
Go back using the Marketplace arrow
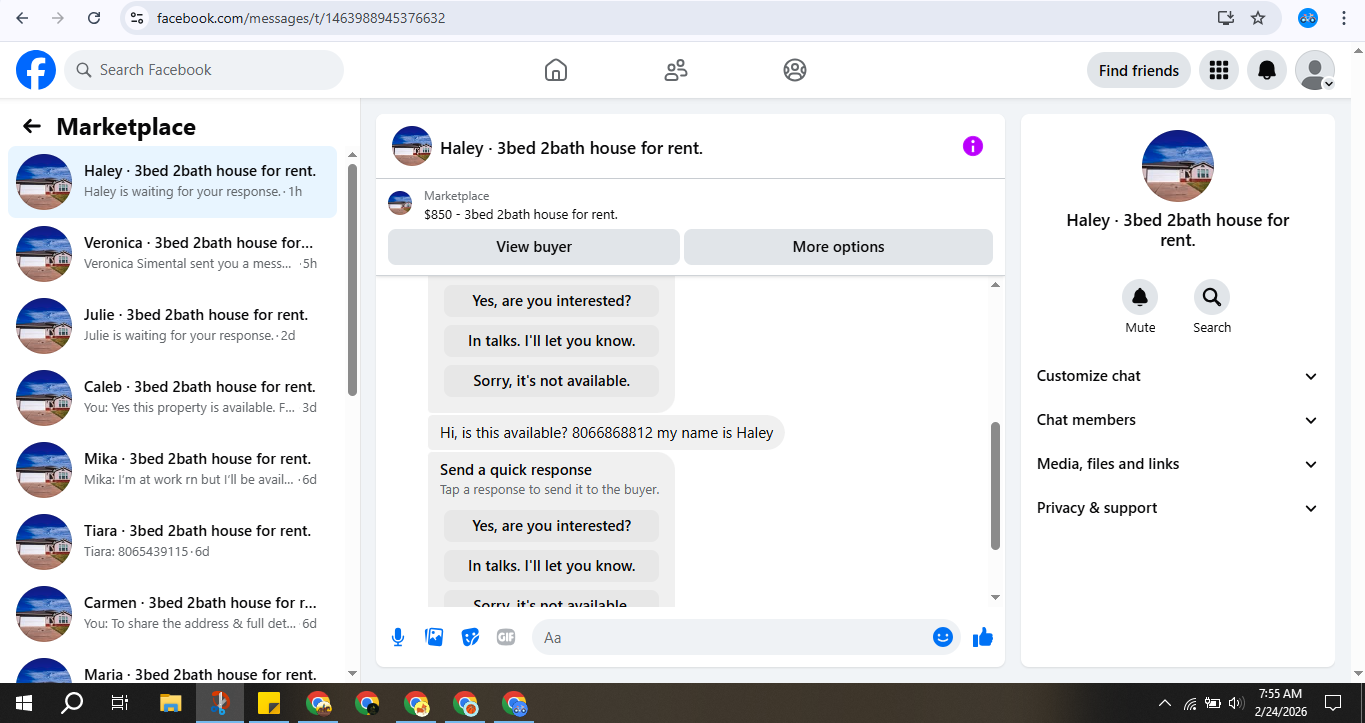coord(32,126)
